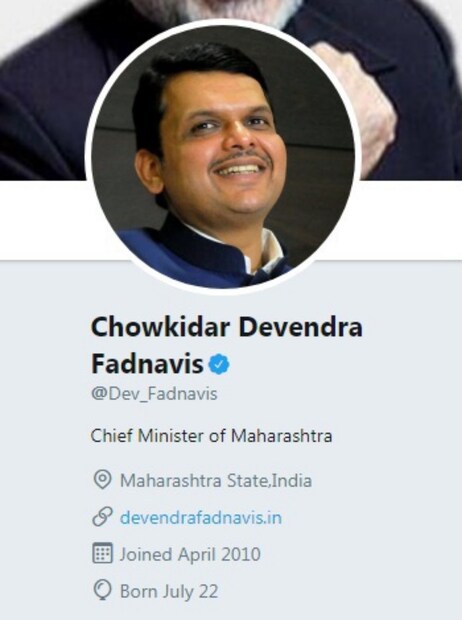Click the location pin icon
Image resolution: width=462 pixels, height=620 pixels.
[x=102, y=480]
